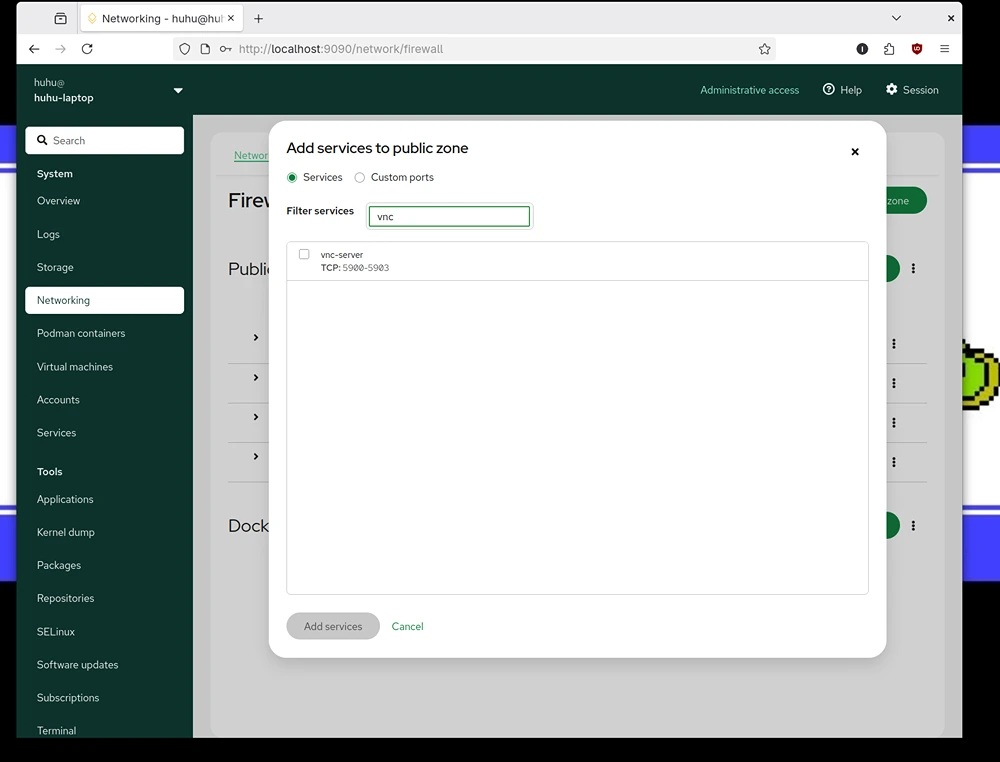Expand the huhu-laptop host dropdown
The width and height of the screenshot is (1000, 762).
tap(178, 91)
